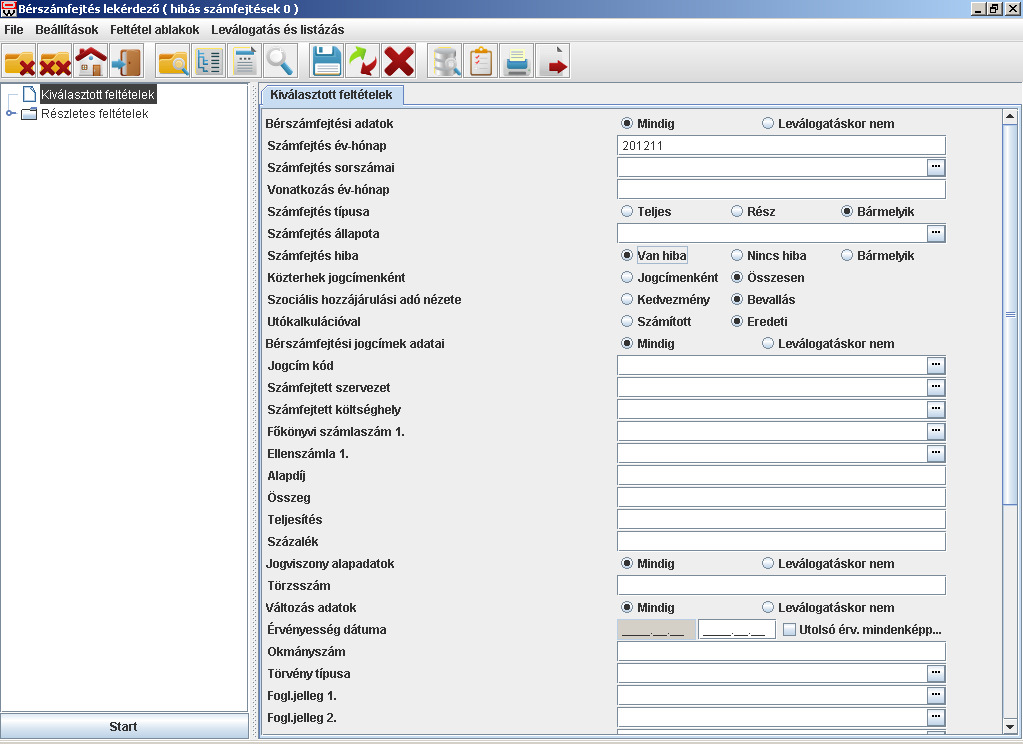The image size is (1023, 744).
Task: Open the Jogcím kód lookup button
Action: 936,365
